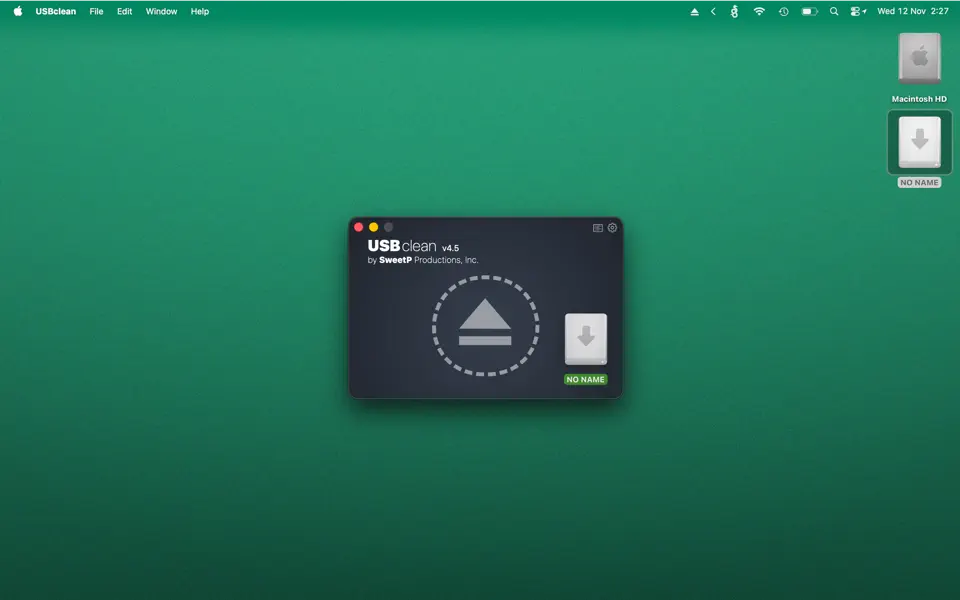Open Spotlight search from the menu bar
Screen dimensions: 960x600
click(x=834, y=11)
